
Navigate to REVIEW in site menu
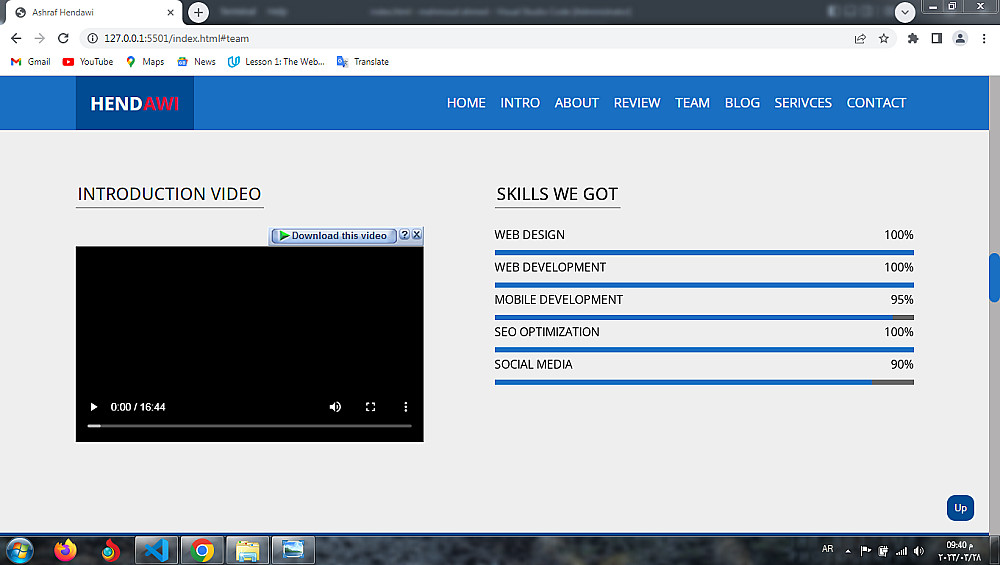point(636,103)
